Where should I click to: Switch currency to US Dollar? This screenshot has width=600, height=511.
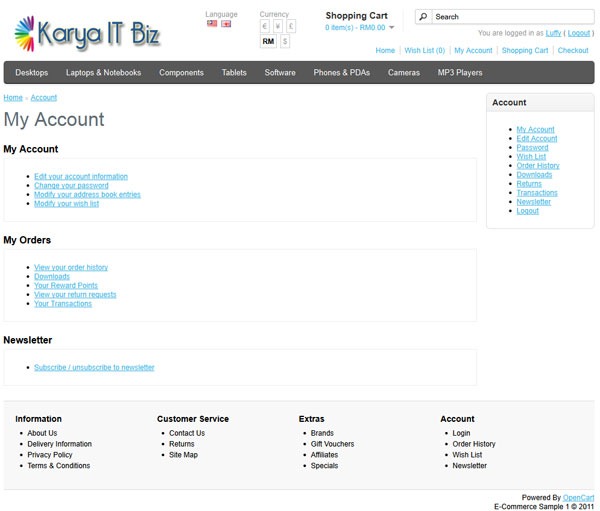[x=285, y=41]
